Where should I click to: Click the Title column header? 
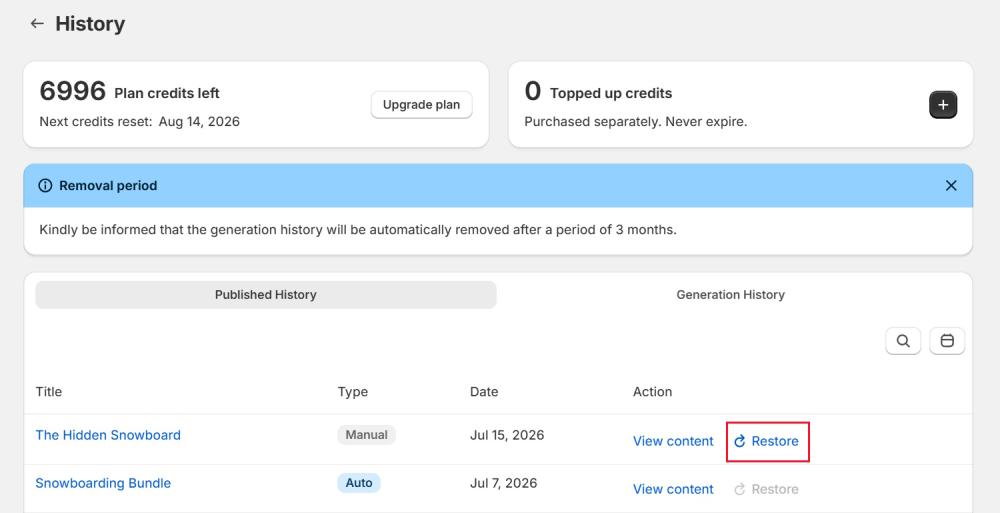click(49, 392)
